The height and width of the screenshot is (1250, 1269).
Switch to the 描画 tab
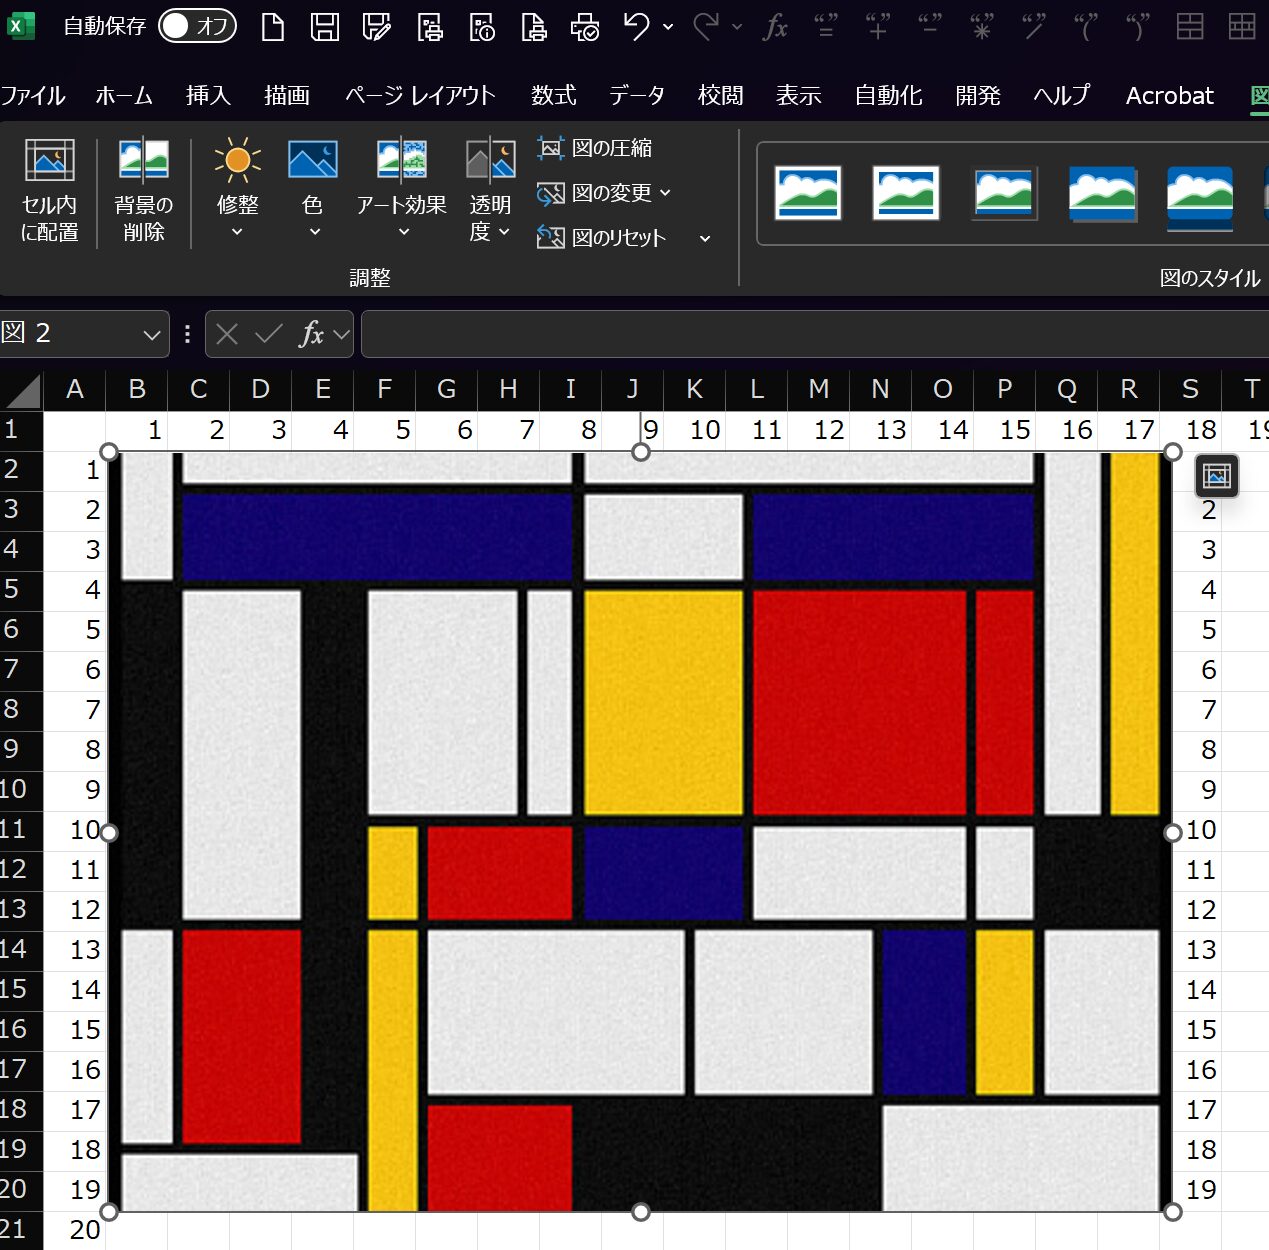(x=287, y=96)
